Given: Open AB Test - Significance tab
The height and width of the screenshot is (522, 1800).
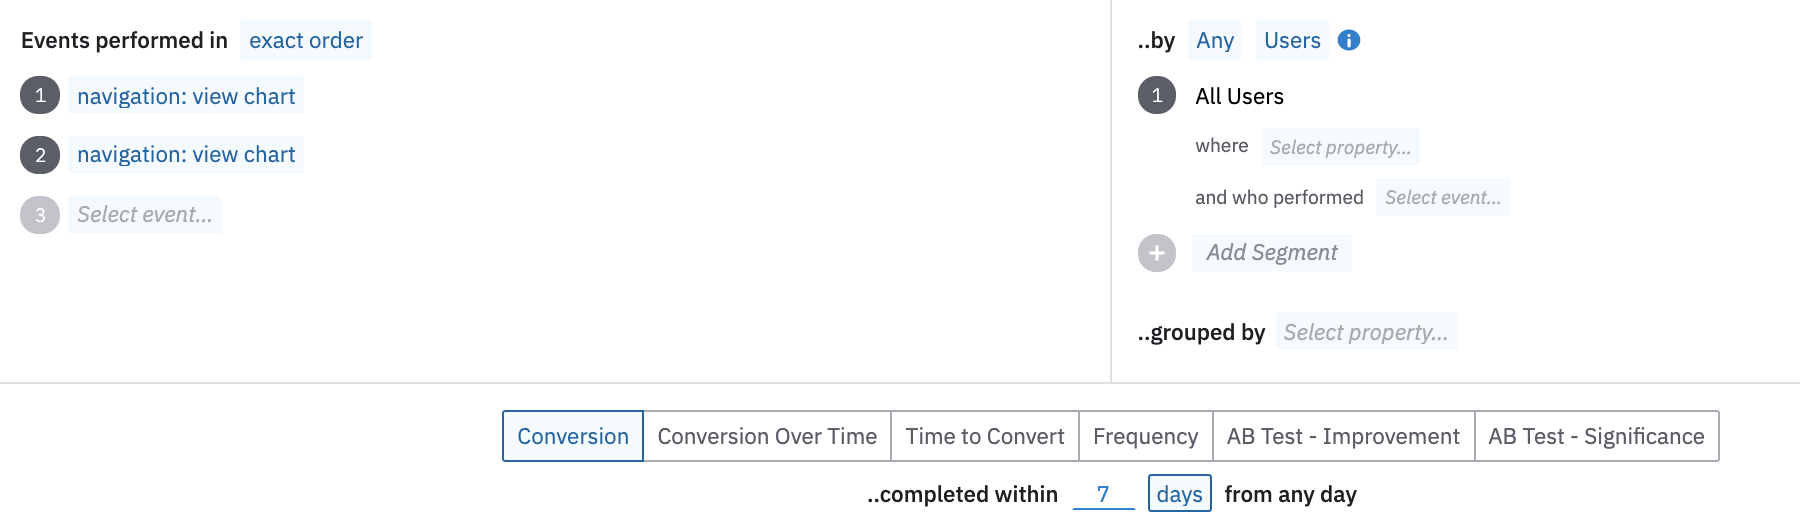Looking at the screenshot, I should (x=1595, y=436).
